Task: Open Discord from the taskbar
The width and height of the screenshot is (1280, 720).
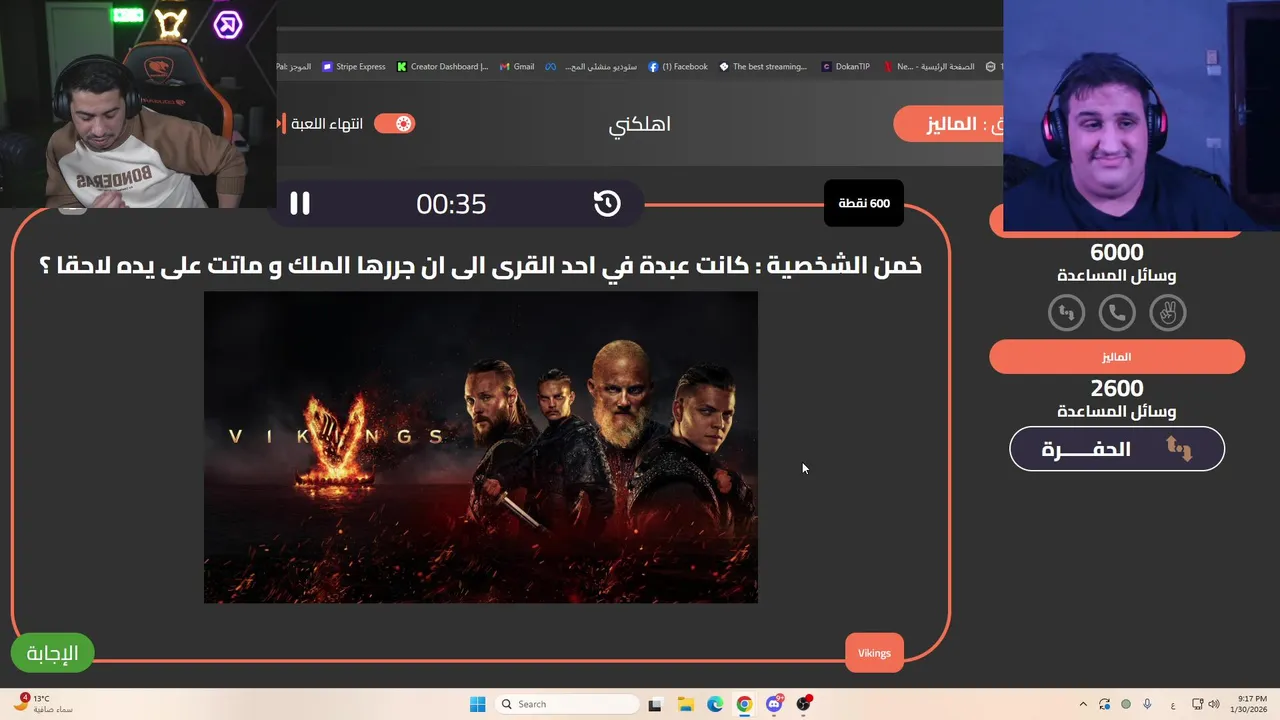Action: 774,704
